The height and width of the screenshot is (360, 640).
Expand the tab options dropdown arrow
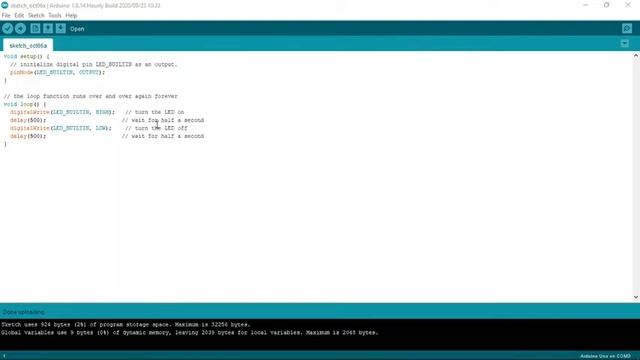(x=624, y=44)
